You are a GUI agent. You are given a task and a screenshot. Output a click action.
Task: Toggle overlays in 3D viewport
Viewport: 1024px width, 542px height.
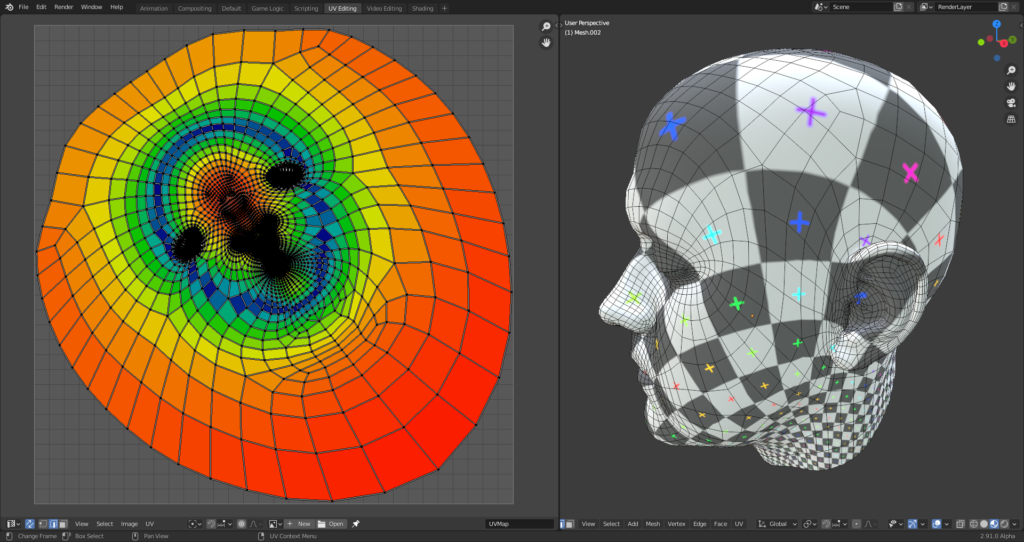(936, 524)
